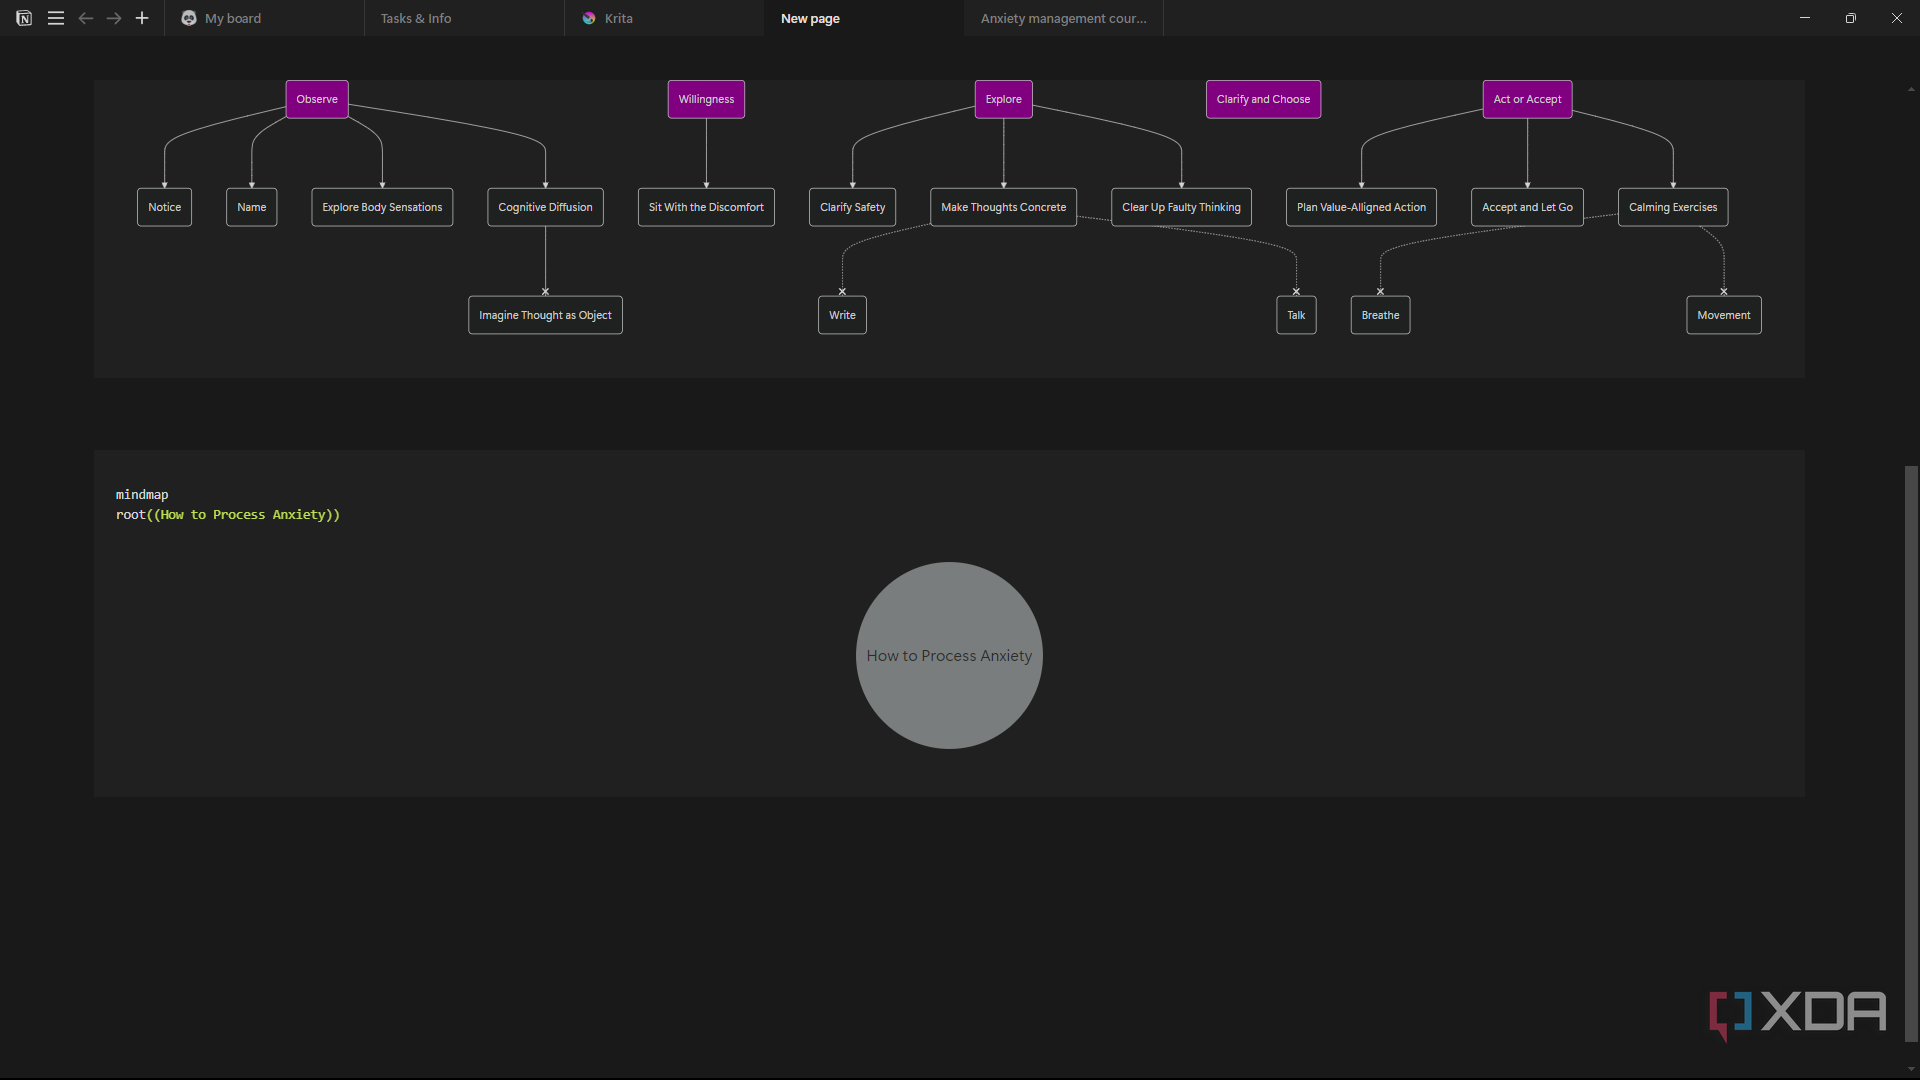Screen dimensions: 1920x1080
Task: Select the Explore Body Sensations box
Action: click(382, 207)
